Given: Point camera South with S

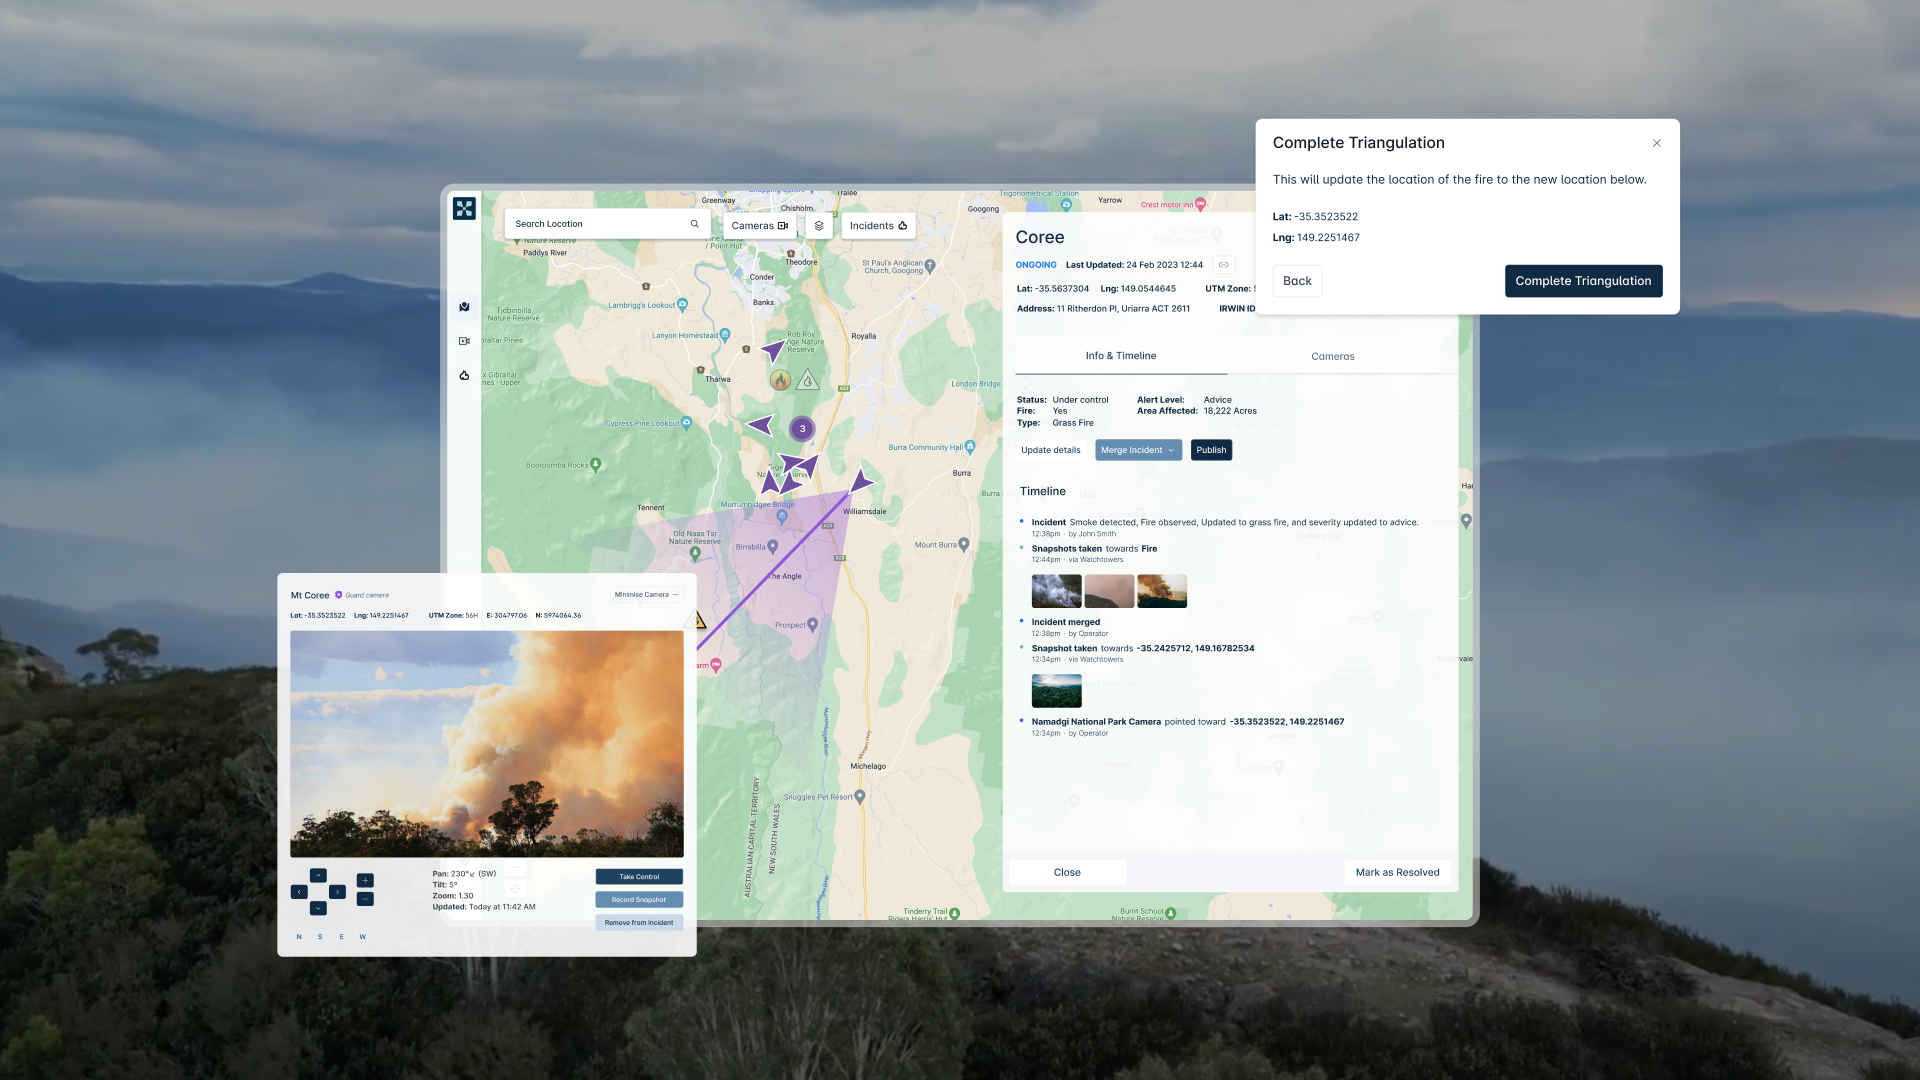Looking at the screenshot, I should [320, 937].
